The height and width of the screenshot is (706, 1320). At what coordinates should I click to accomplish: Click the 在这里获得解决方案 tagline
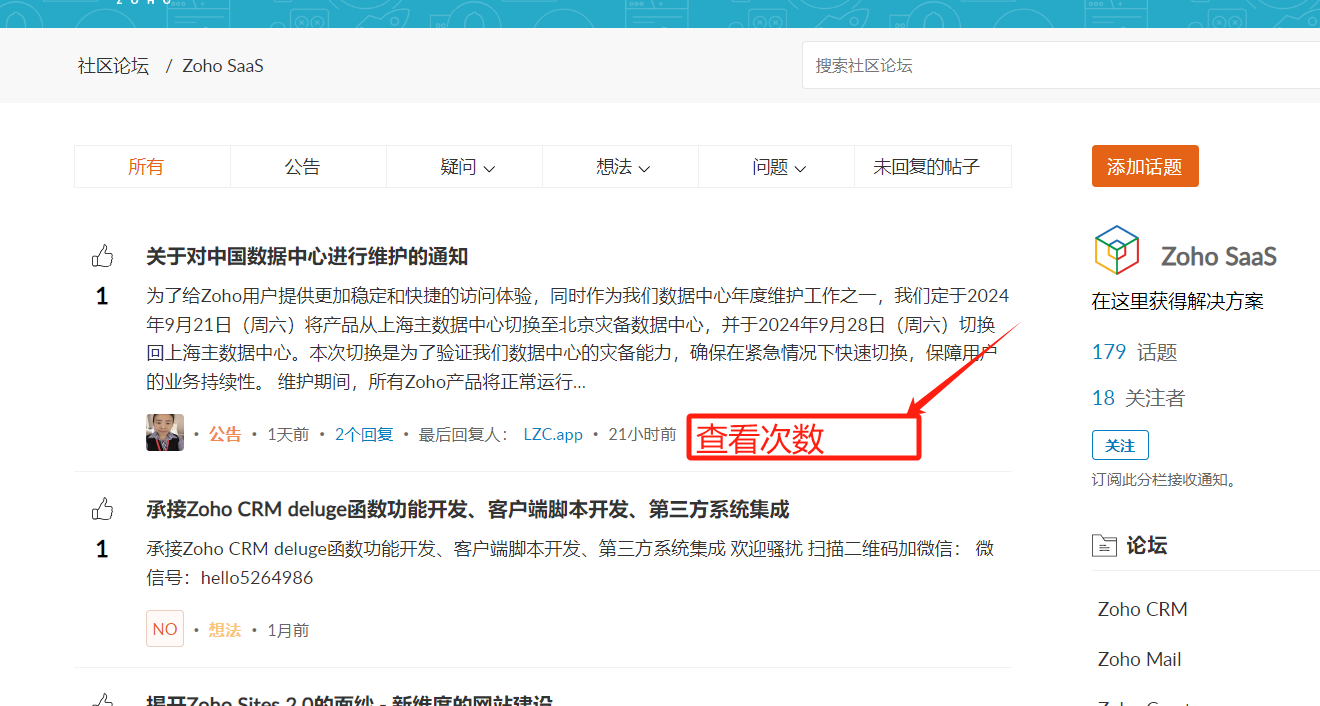[x=1178, y=301]
